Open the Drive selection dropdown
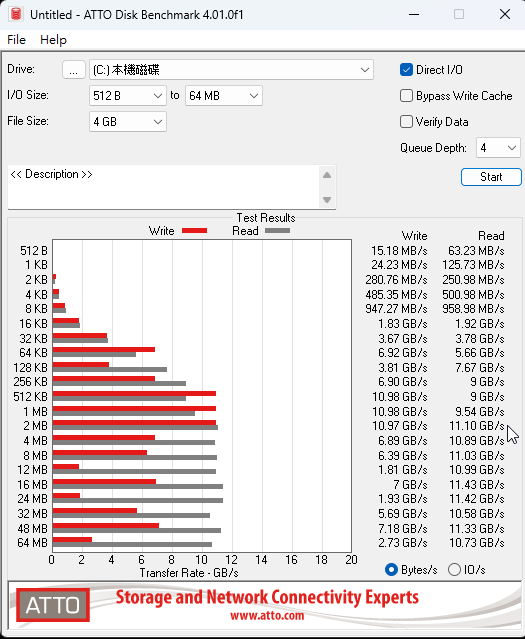This screenshot has height=639, width=525. (231, 70)
